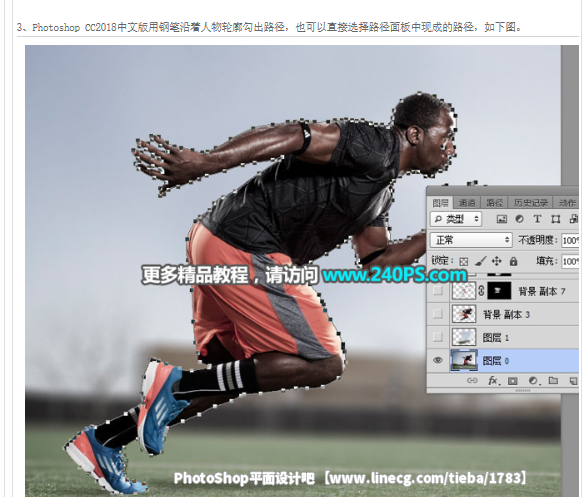582x497 pixels.
Task: Filter layers by adjustment layer icon
Action: point(519,219)
